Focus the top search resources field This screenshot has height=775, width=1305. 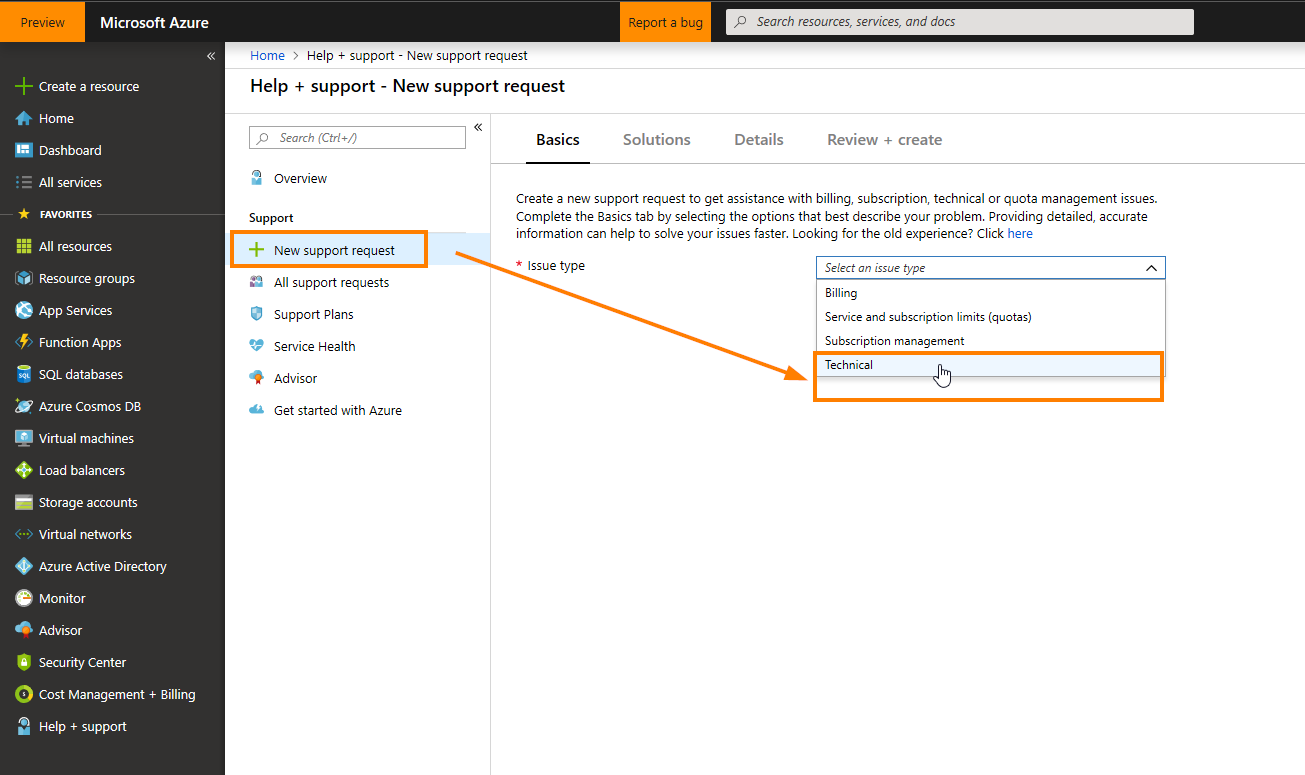[x=960, y=22]
